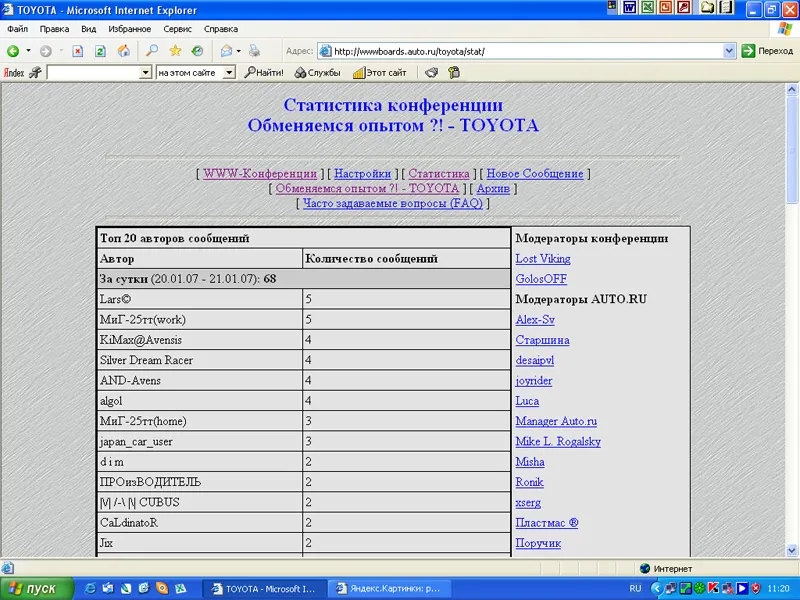Viewport: 800px width, 600px height.
Task: Launch Access from the Office shortcut bar
Action: 683,8
